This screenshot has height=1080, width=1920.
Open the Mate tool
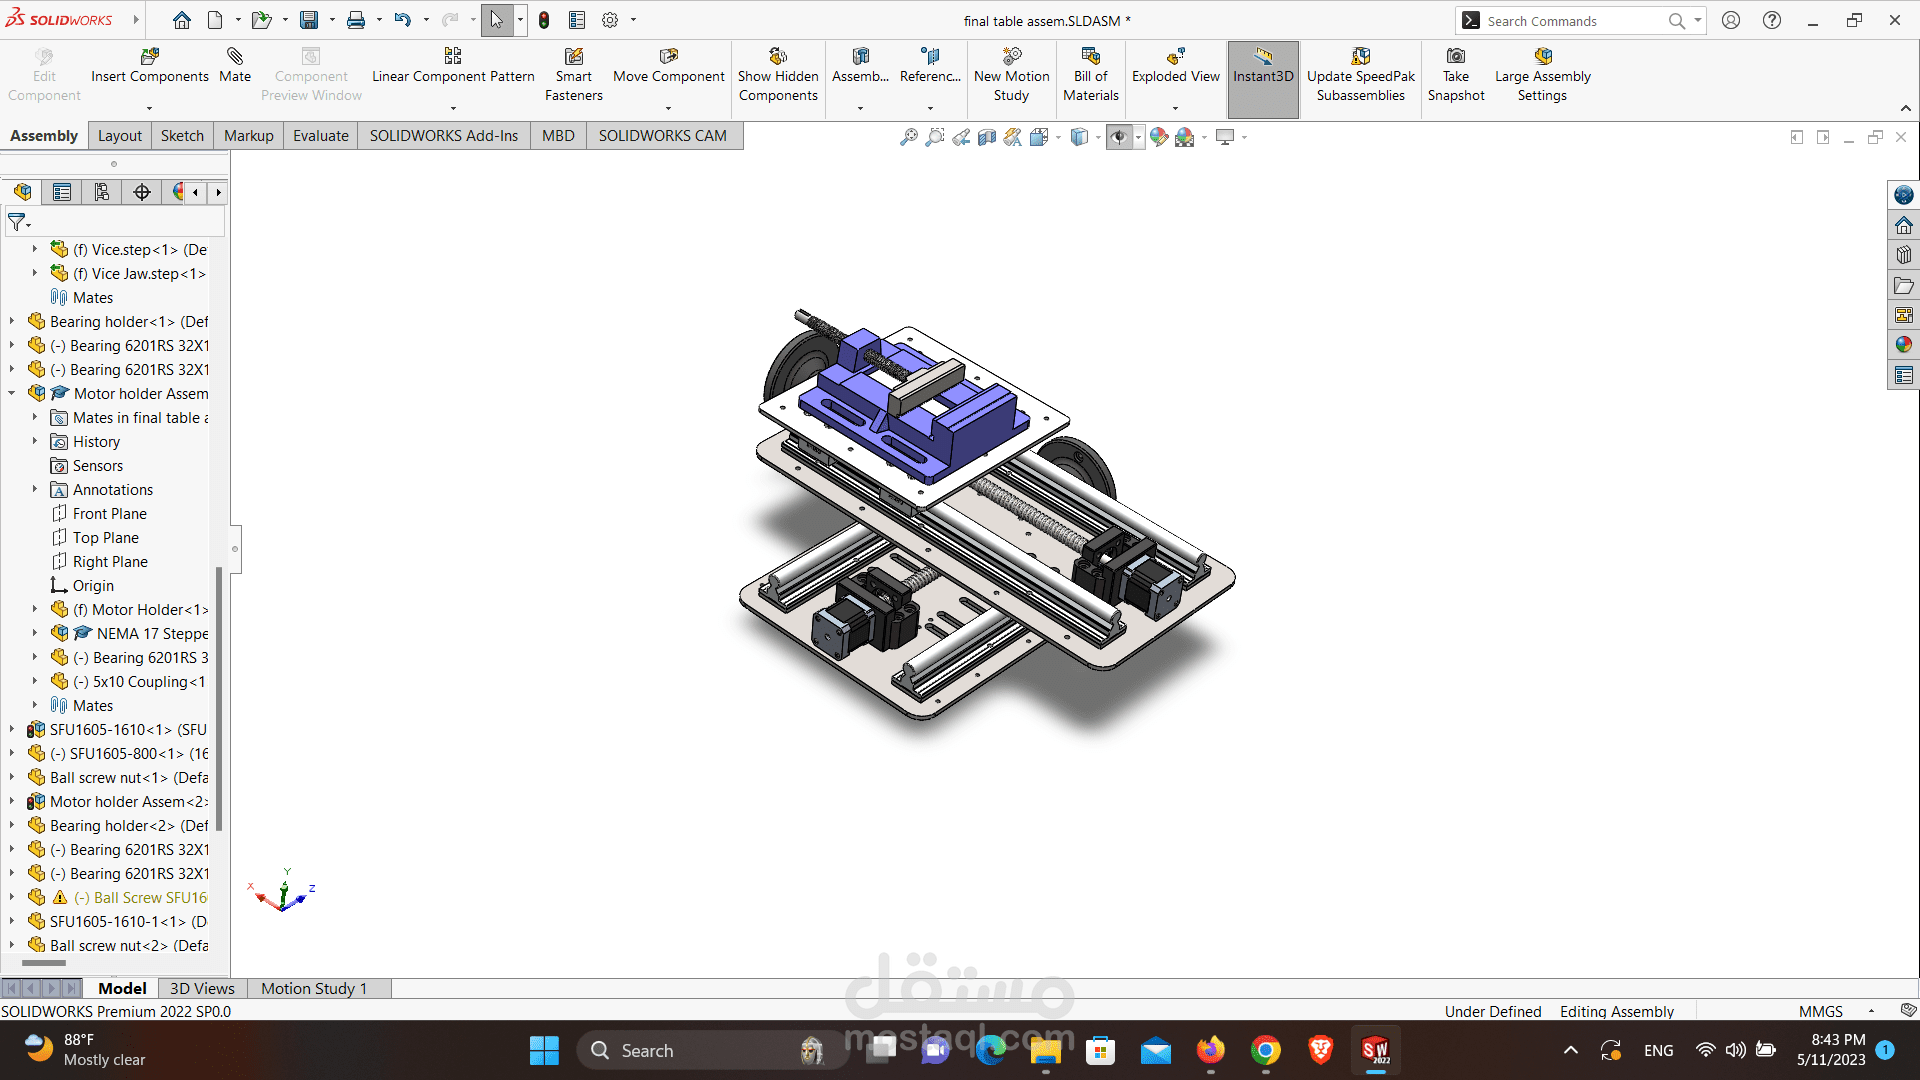pos(235,65)
